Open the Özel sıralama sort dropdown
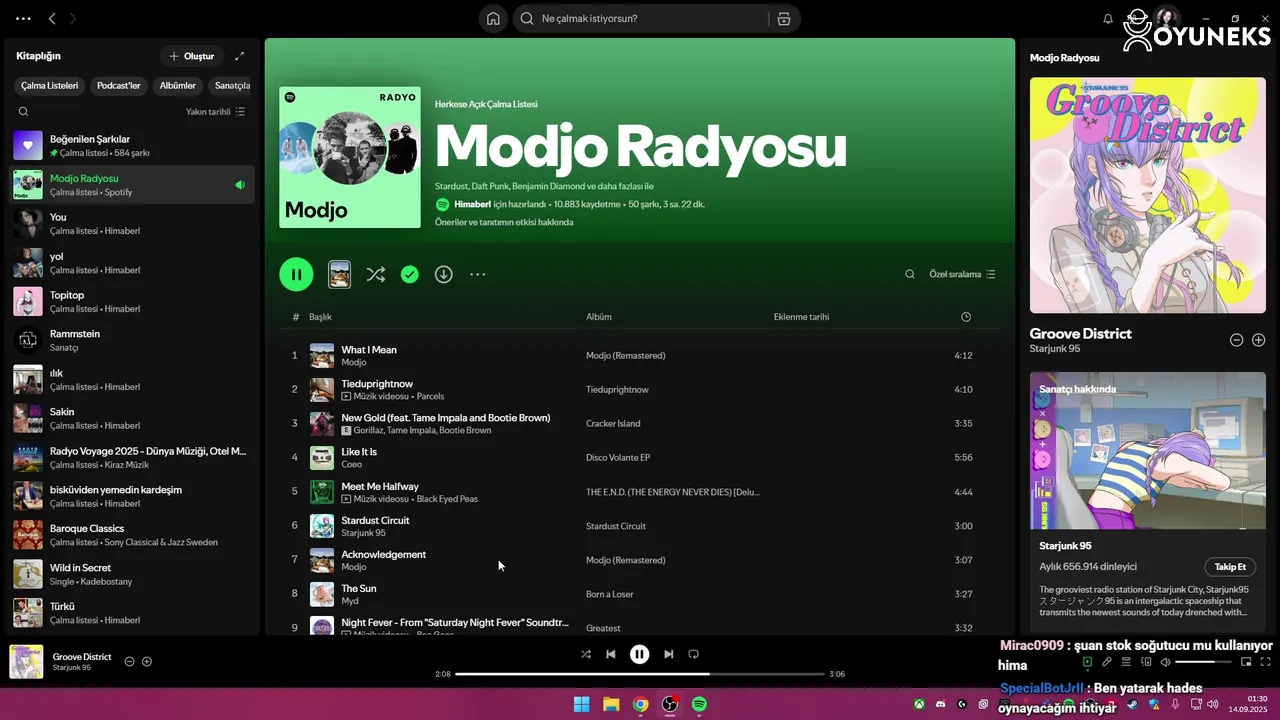 962,274
